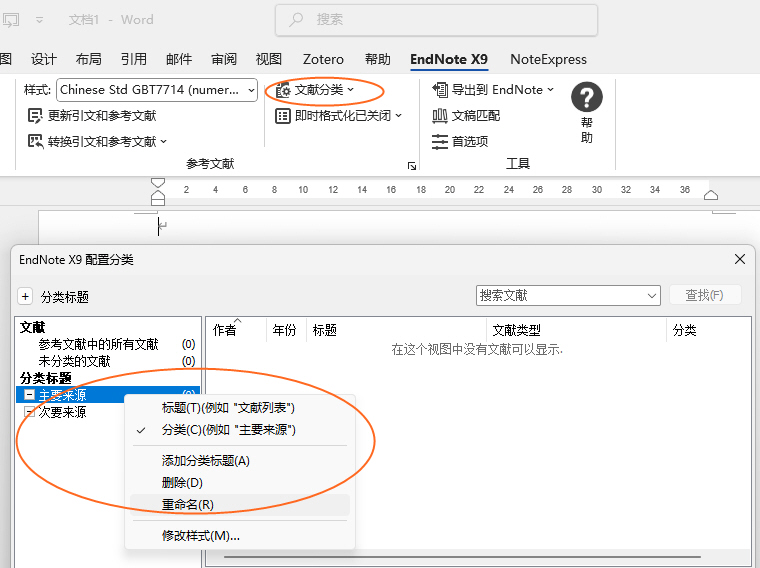
Task: Click the 帮助 question mark icon
Action: pos(586,97)
